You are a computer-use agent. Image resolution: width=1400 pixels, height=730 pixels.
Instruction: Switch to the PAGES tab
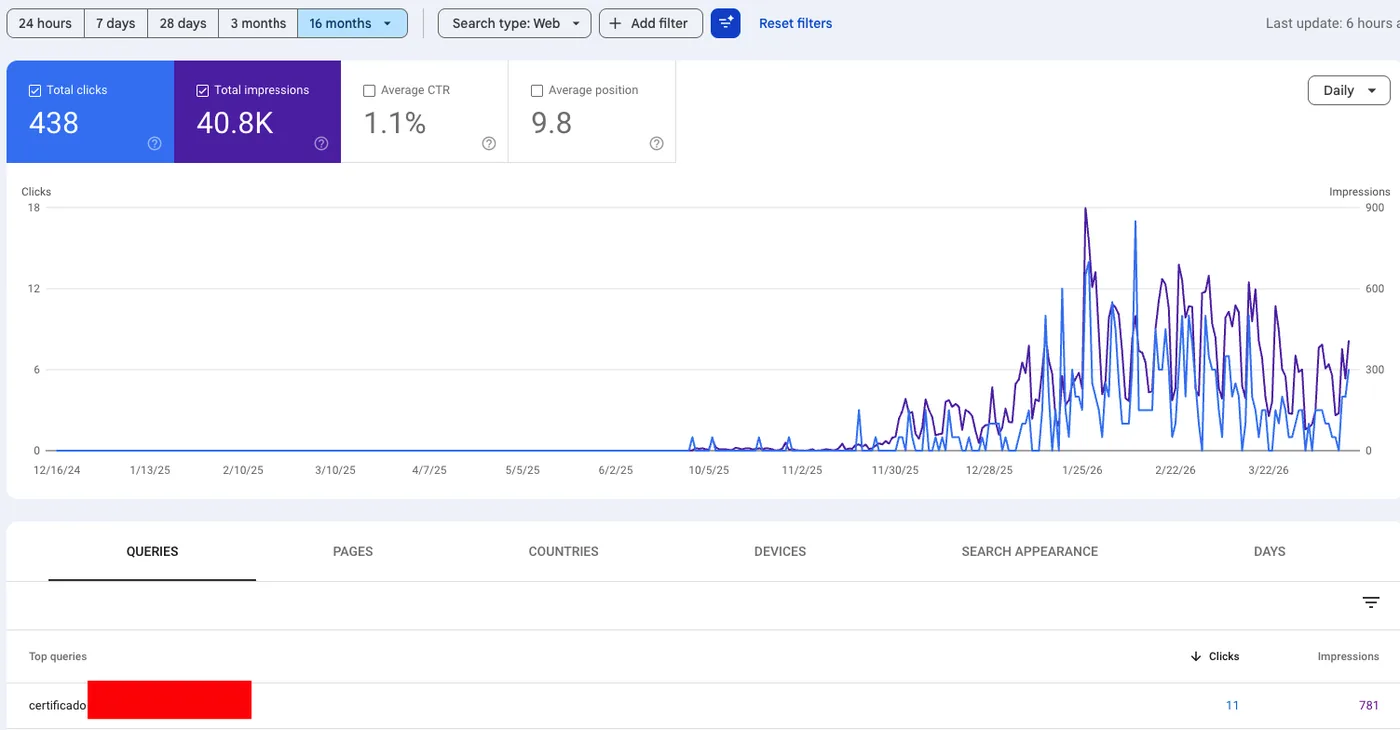[353, 551]
